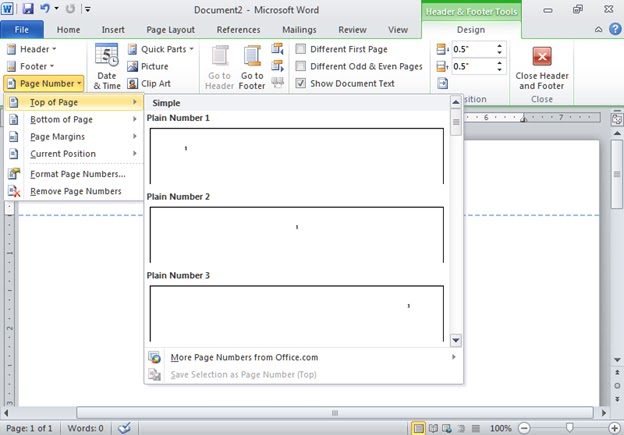This screenshot has width=624, height=435.
Task: Click the Zoom Out minus button
Action: (524, 428)
